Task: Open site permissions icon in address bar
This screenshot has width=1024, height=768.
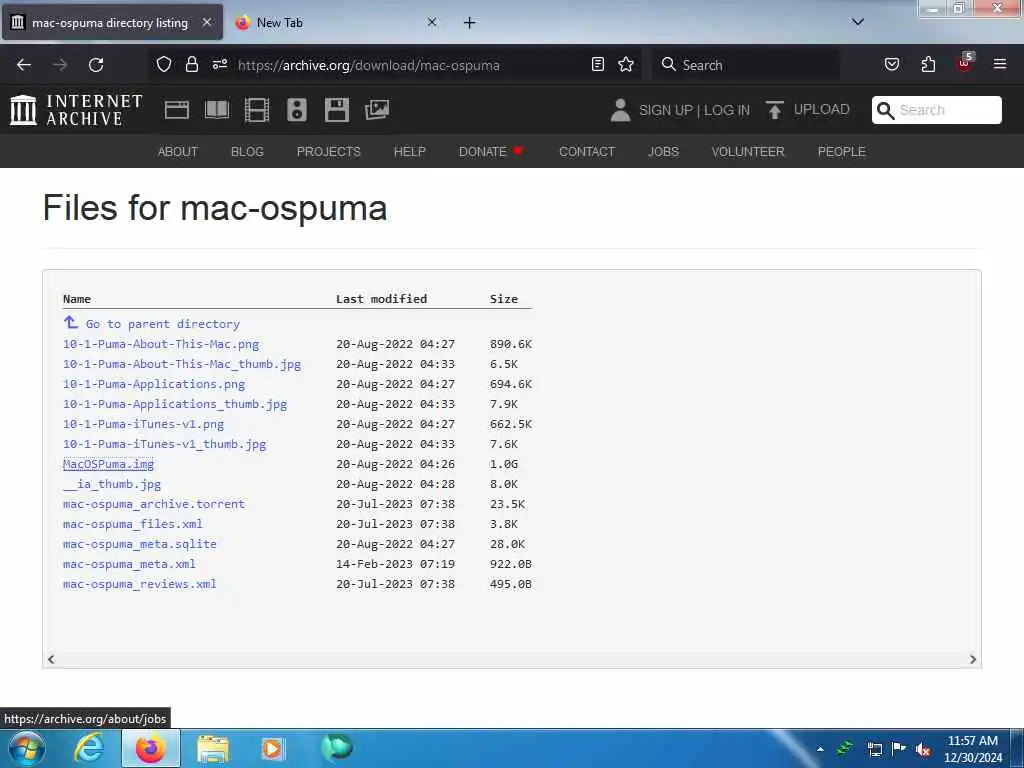Action: (x=219, y=64)
